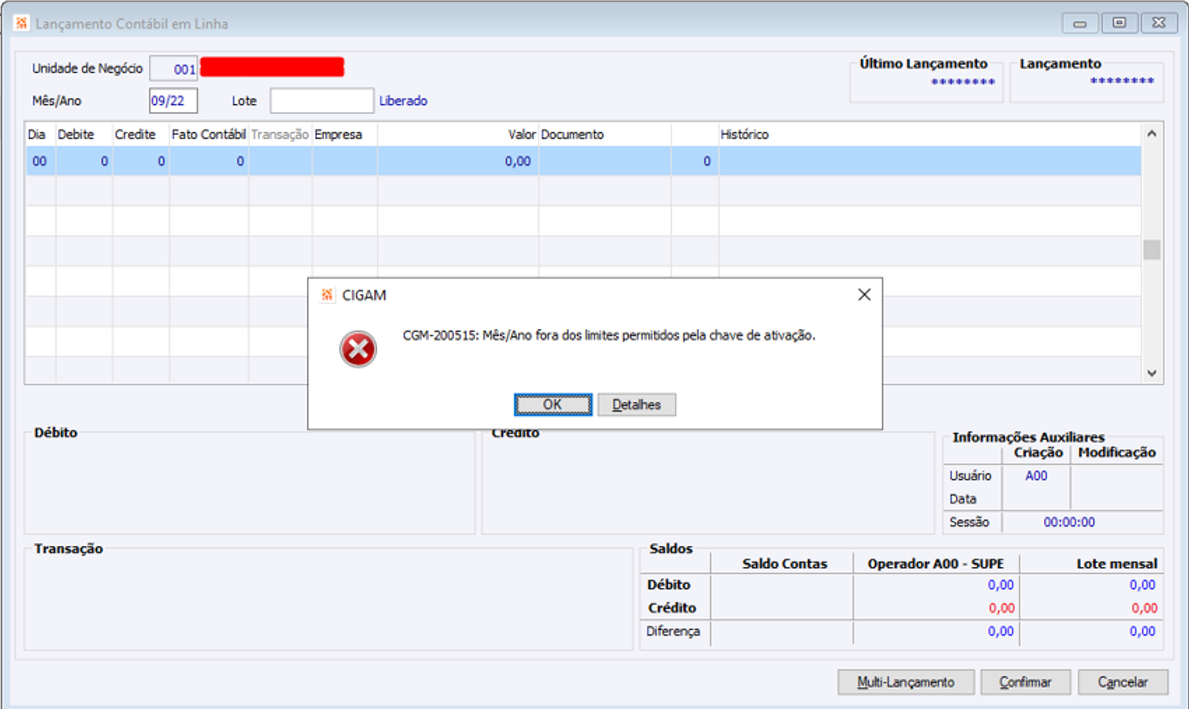Image resolution: width=1189 pixels, height=709 pixels.
Task: Close the Lançamento Contábil em Linha window
Action: pyautogui.click(x=1159, y=24)
